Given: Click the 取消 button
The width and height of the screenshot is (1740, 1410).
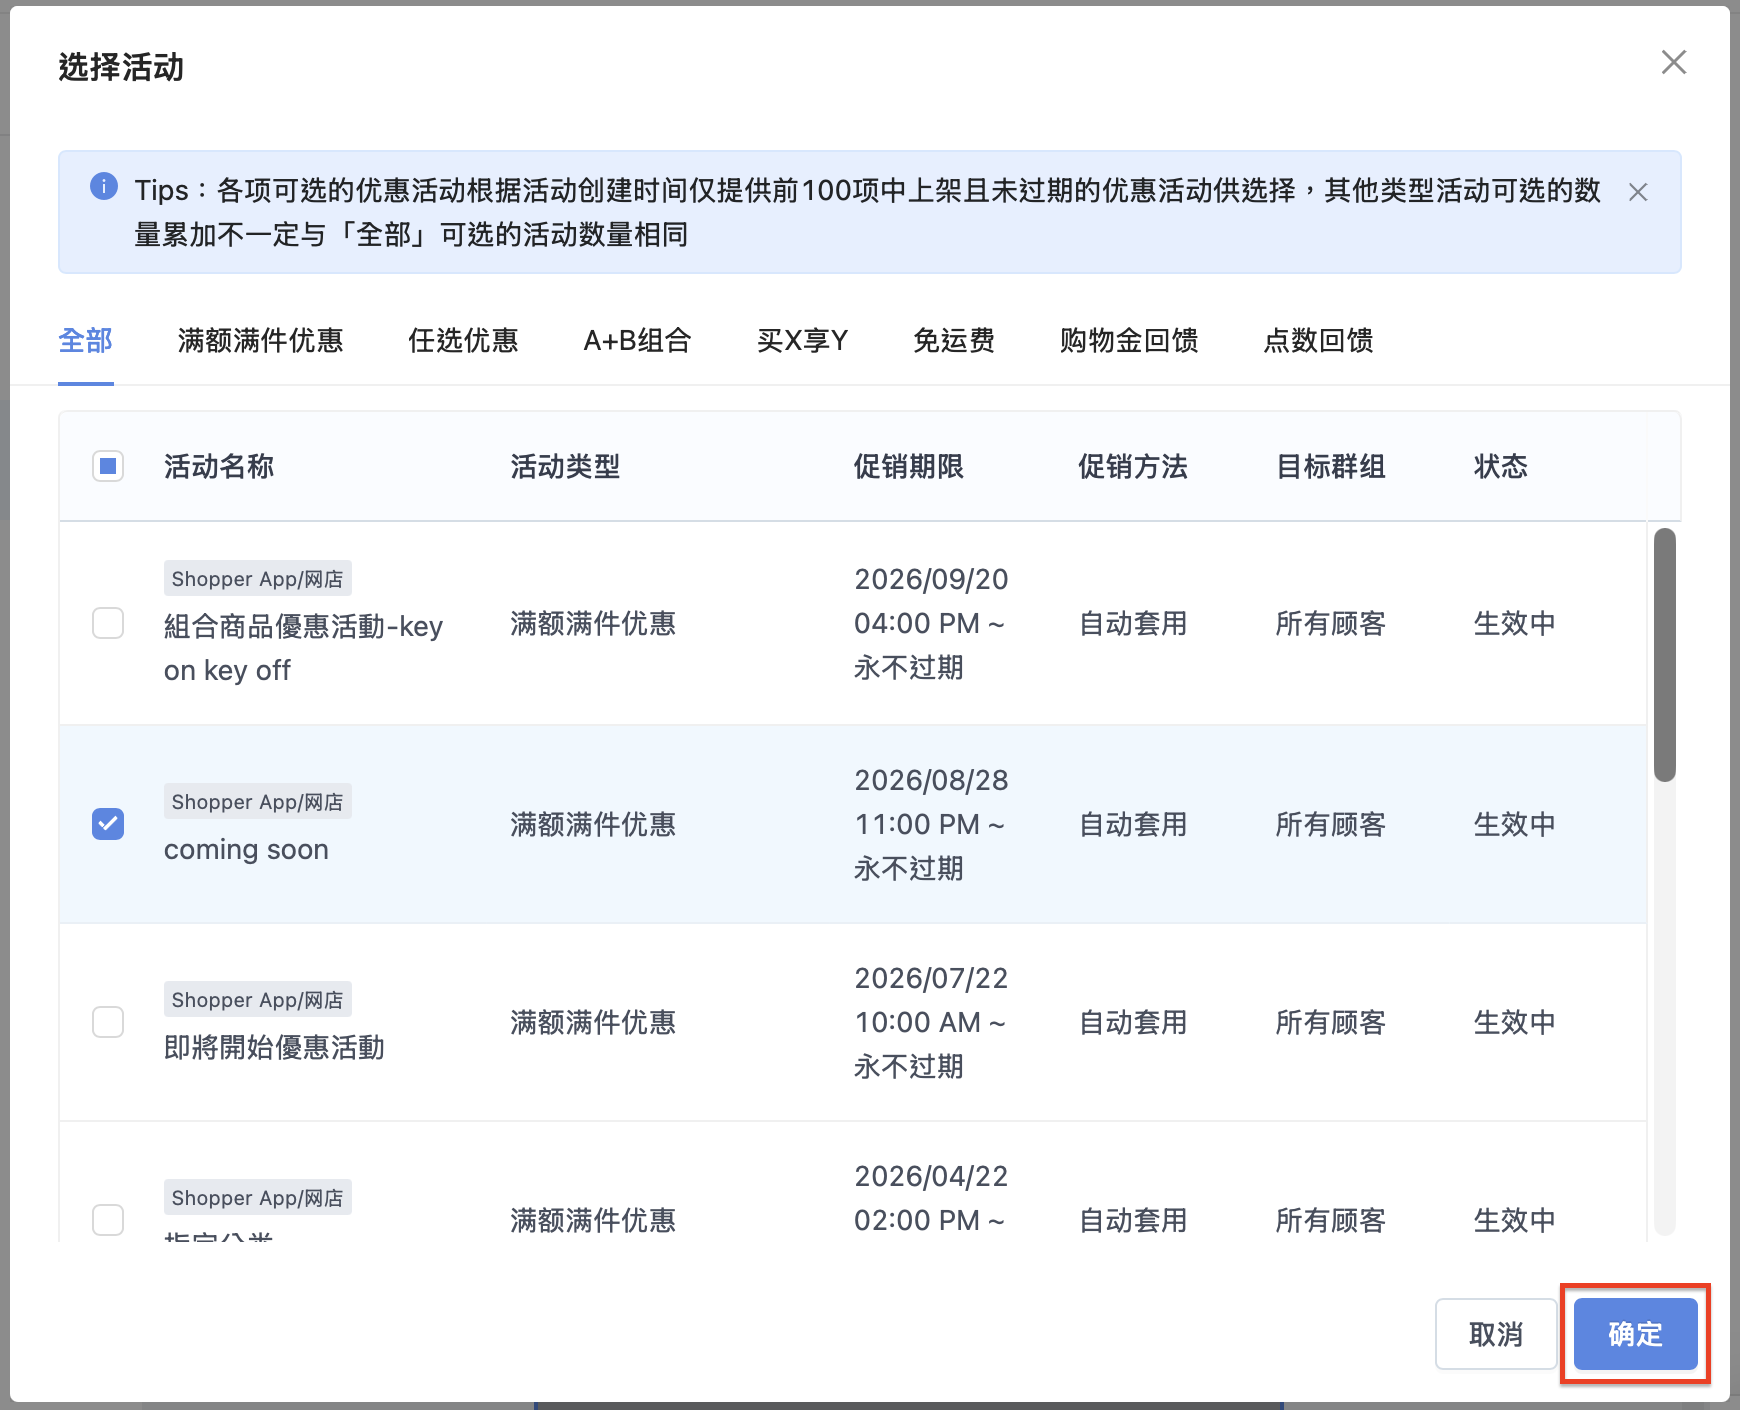Looking at the screenshot, I should tap(1496, 1334).
